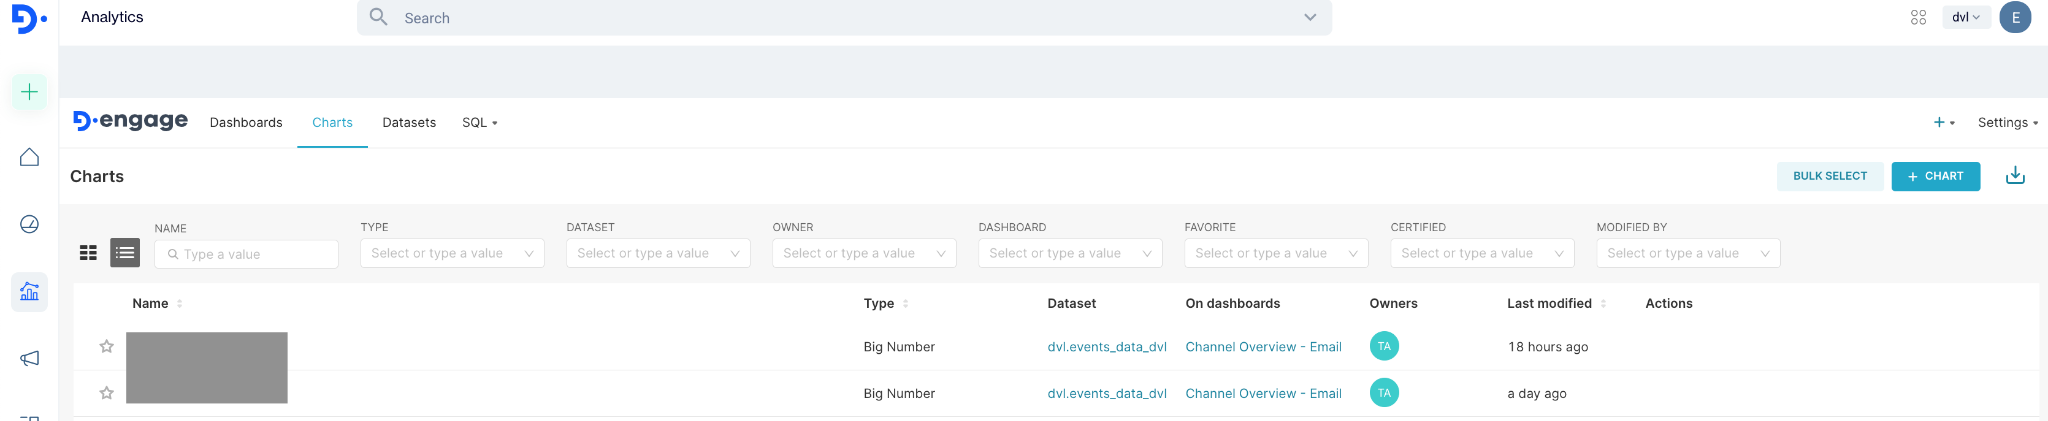The height and width of the screenshot is (421, 2048).
Task: Open the Home icon in sidebar
Action: pos(30,158)
